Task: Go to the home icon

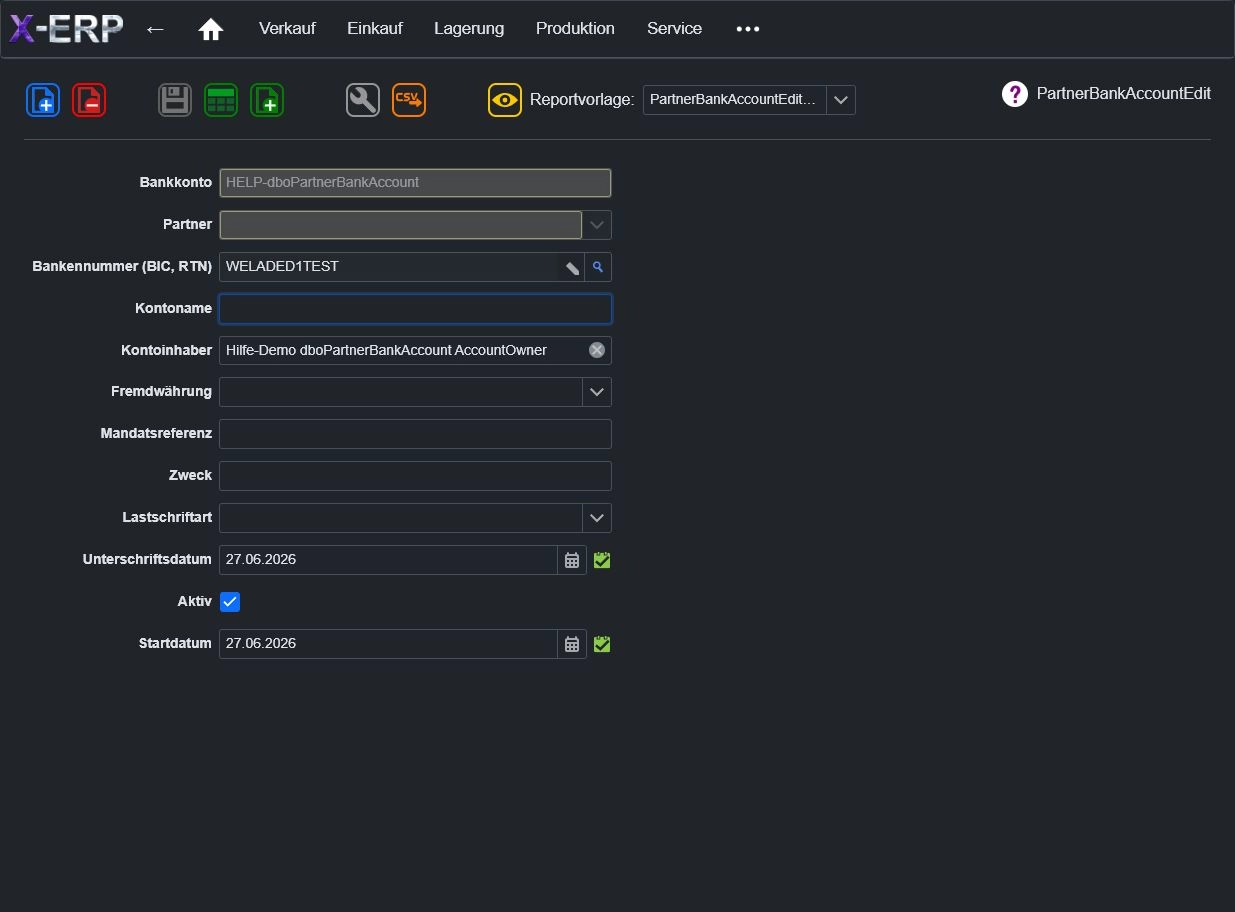Action: [x=210, y=29]
